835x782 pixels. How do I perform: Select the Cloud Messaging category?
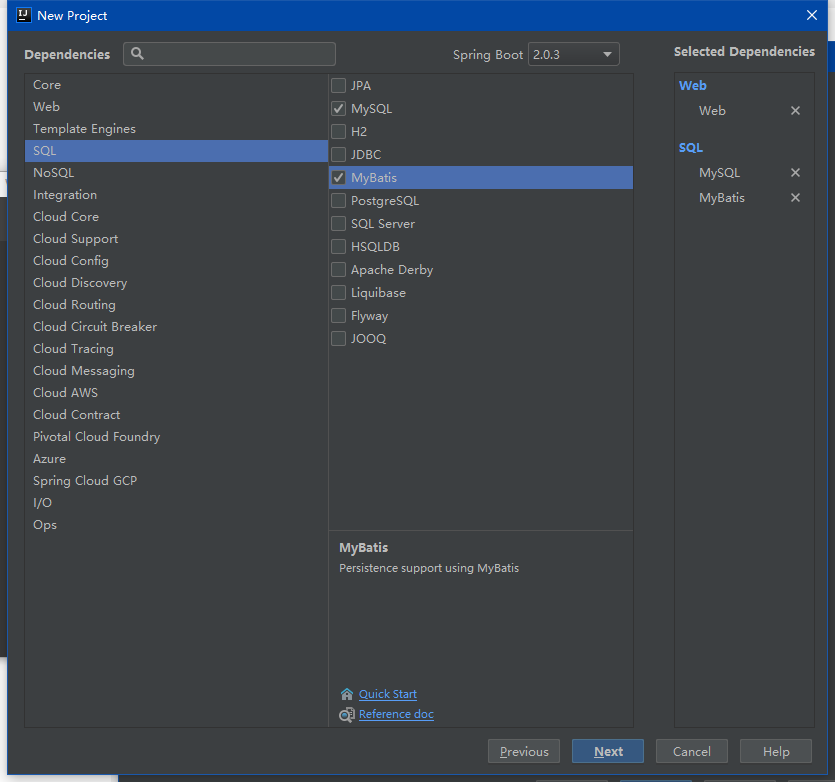[176, 371]
